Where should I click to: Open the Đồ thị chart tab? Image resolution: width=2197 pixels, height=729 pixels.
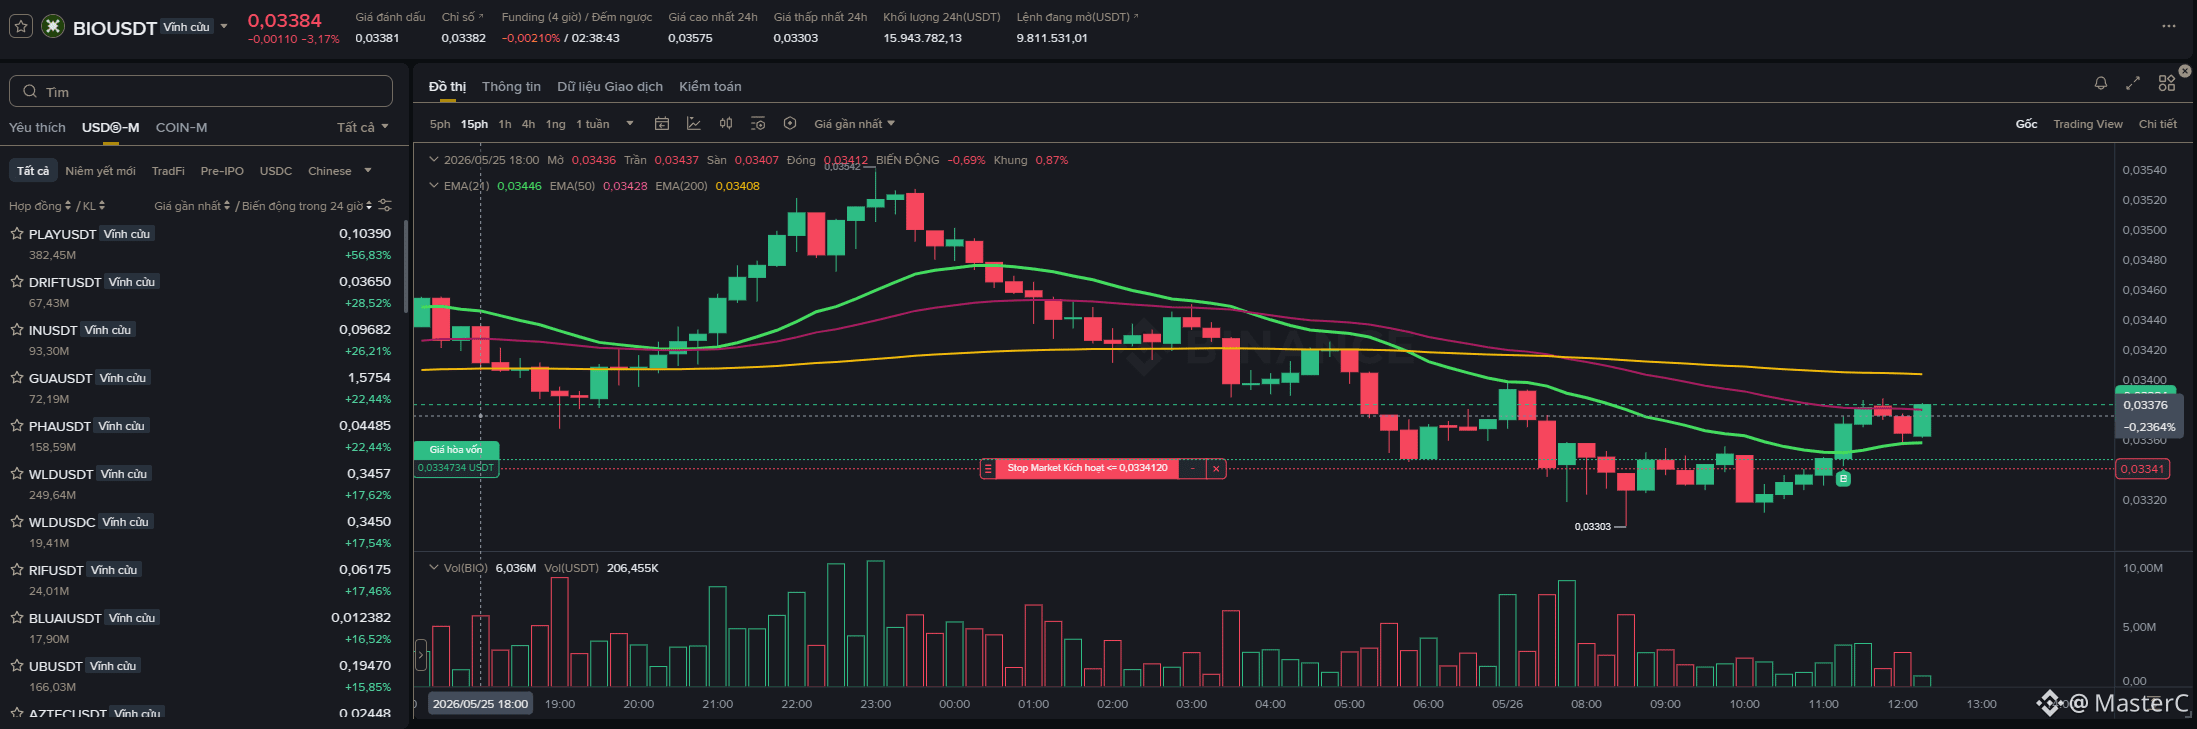coord(447,87)
